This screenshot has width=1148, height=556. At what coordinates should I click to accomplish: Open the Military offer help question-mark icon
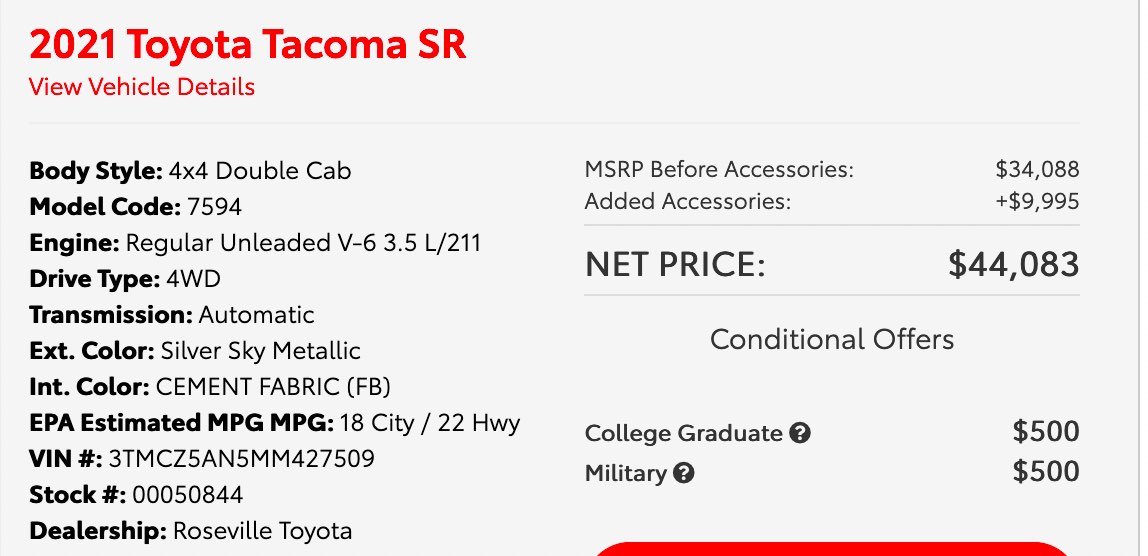[x=683, y=473]
